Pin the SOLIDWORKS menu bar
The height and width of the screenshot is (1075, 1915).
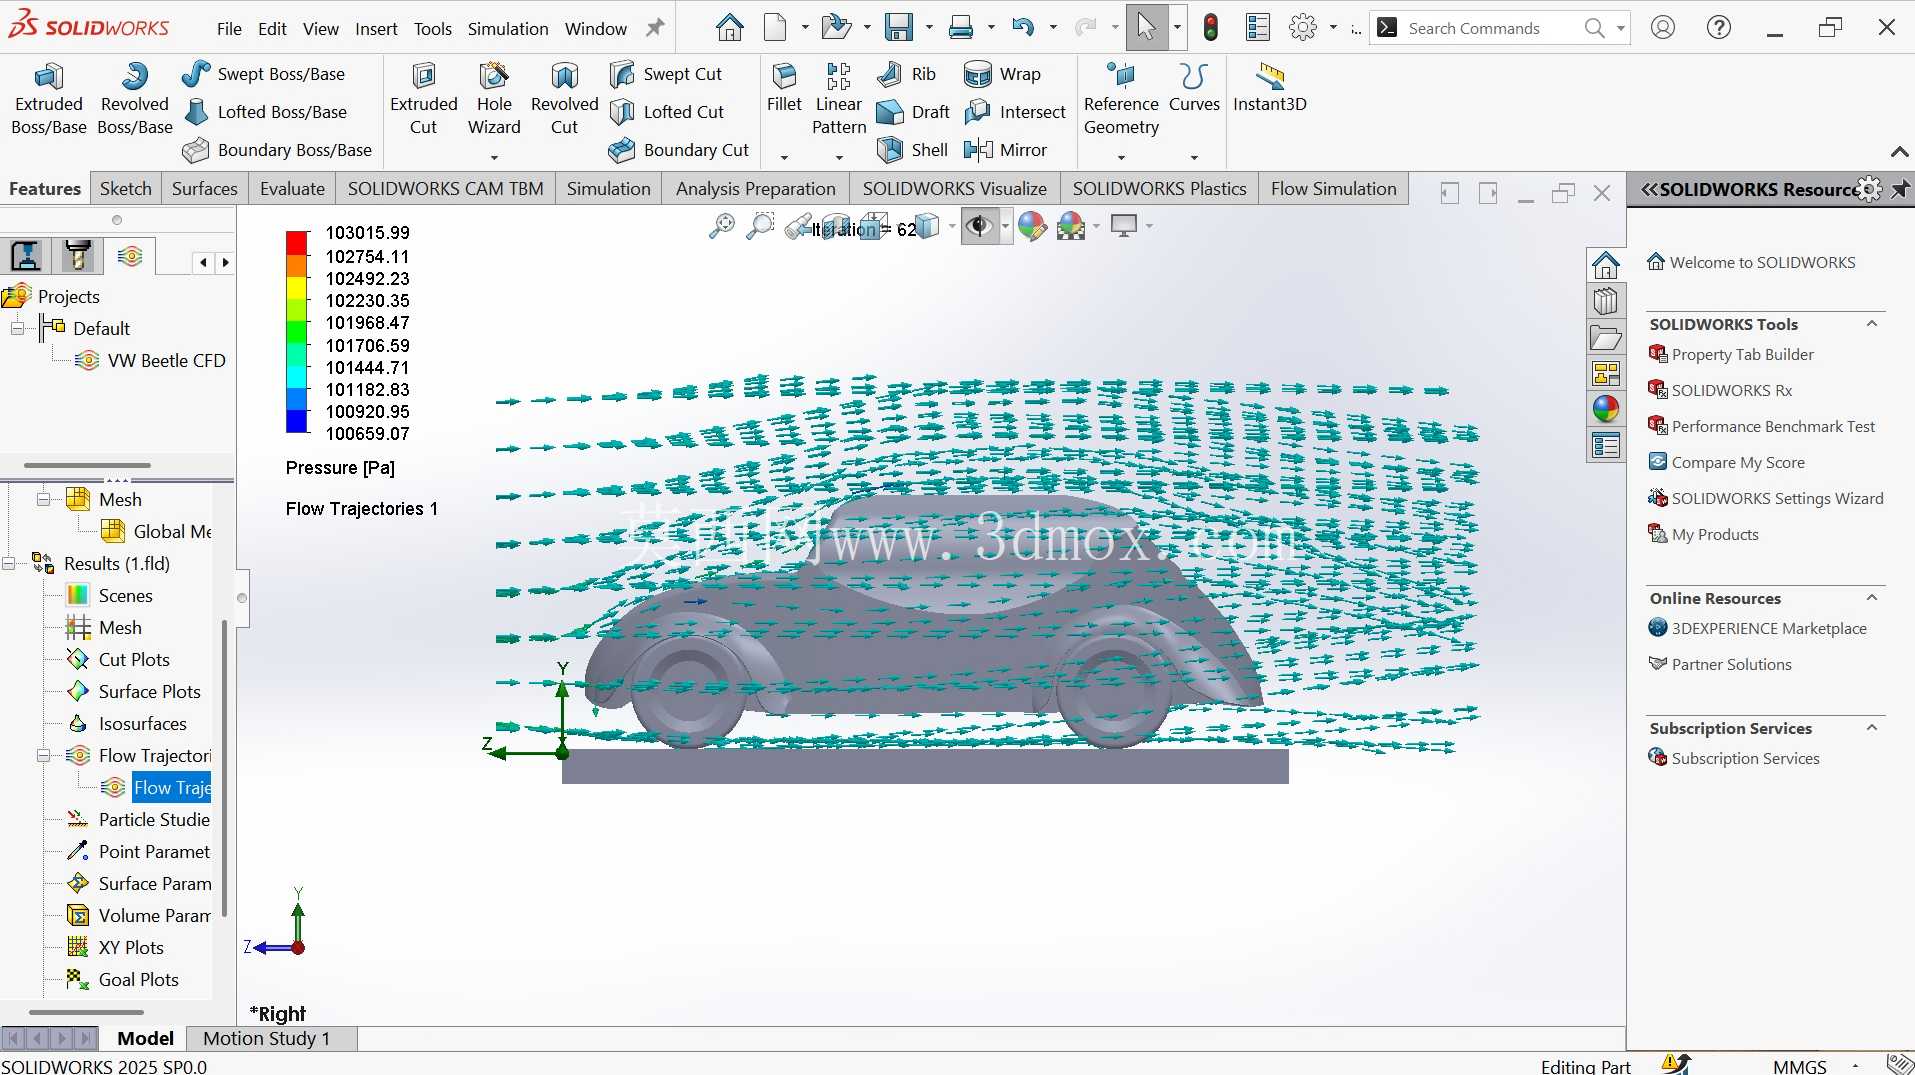[655, 28]
